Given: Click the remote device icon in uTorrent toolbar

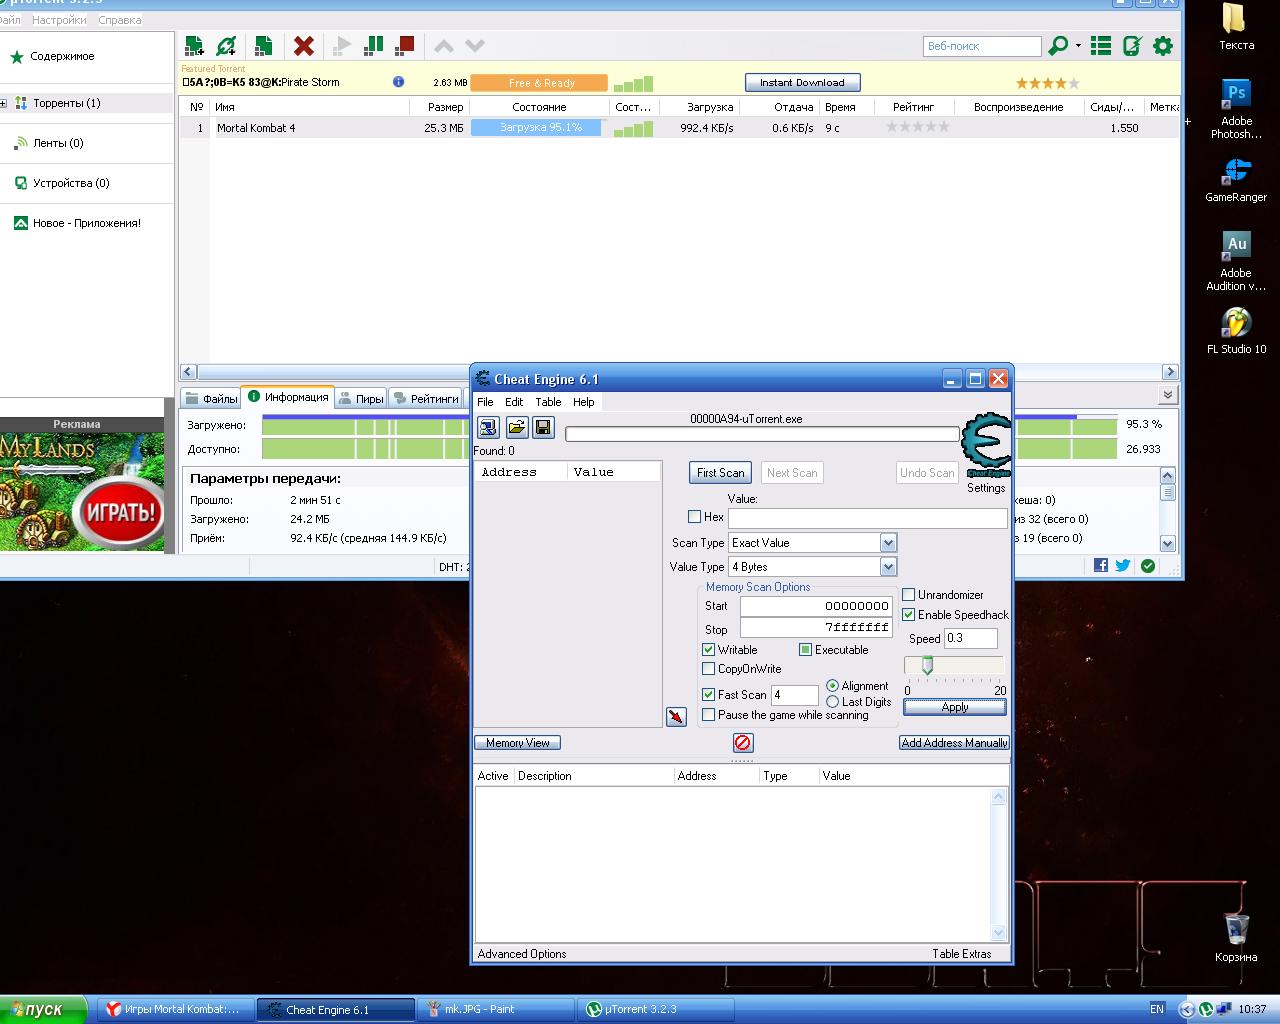Looking at the screenshot, I should [x=1132, y=45].
